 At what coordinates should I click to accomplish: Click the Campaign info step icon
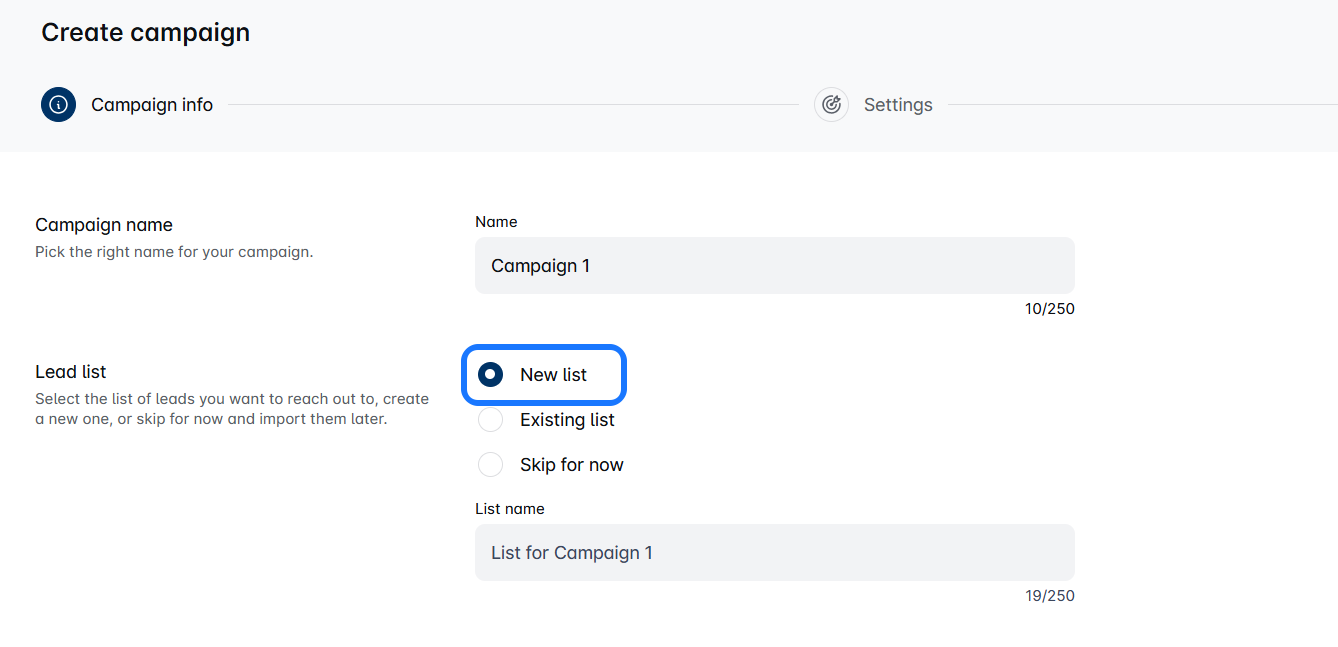(x=58, y=104)
